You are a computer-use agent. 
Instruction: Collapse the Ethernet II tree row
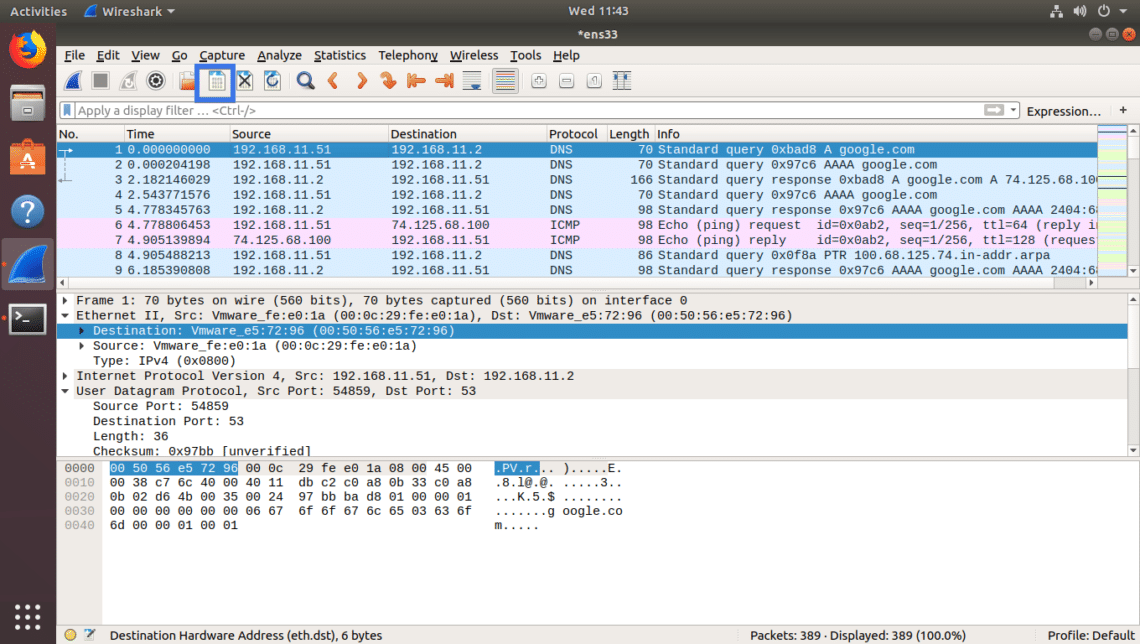65,315
